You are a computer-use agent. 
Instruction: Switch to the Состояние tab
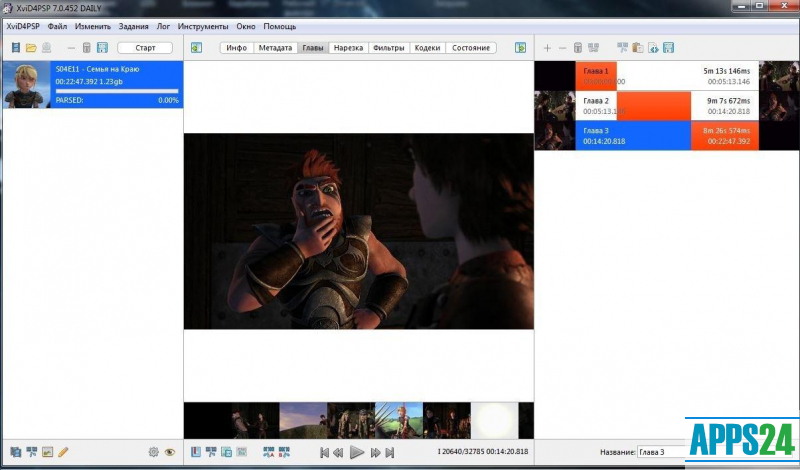tap(471, 47)
